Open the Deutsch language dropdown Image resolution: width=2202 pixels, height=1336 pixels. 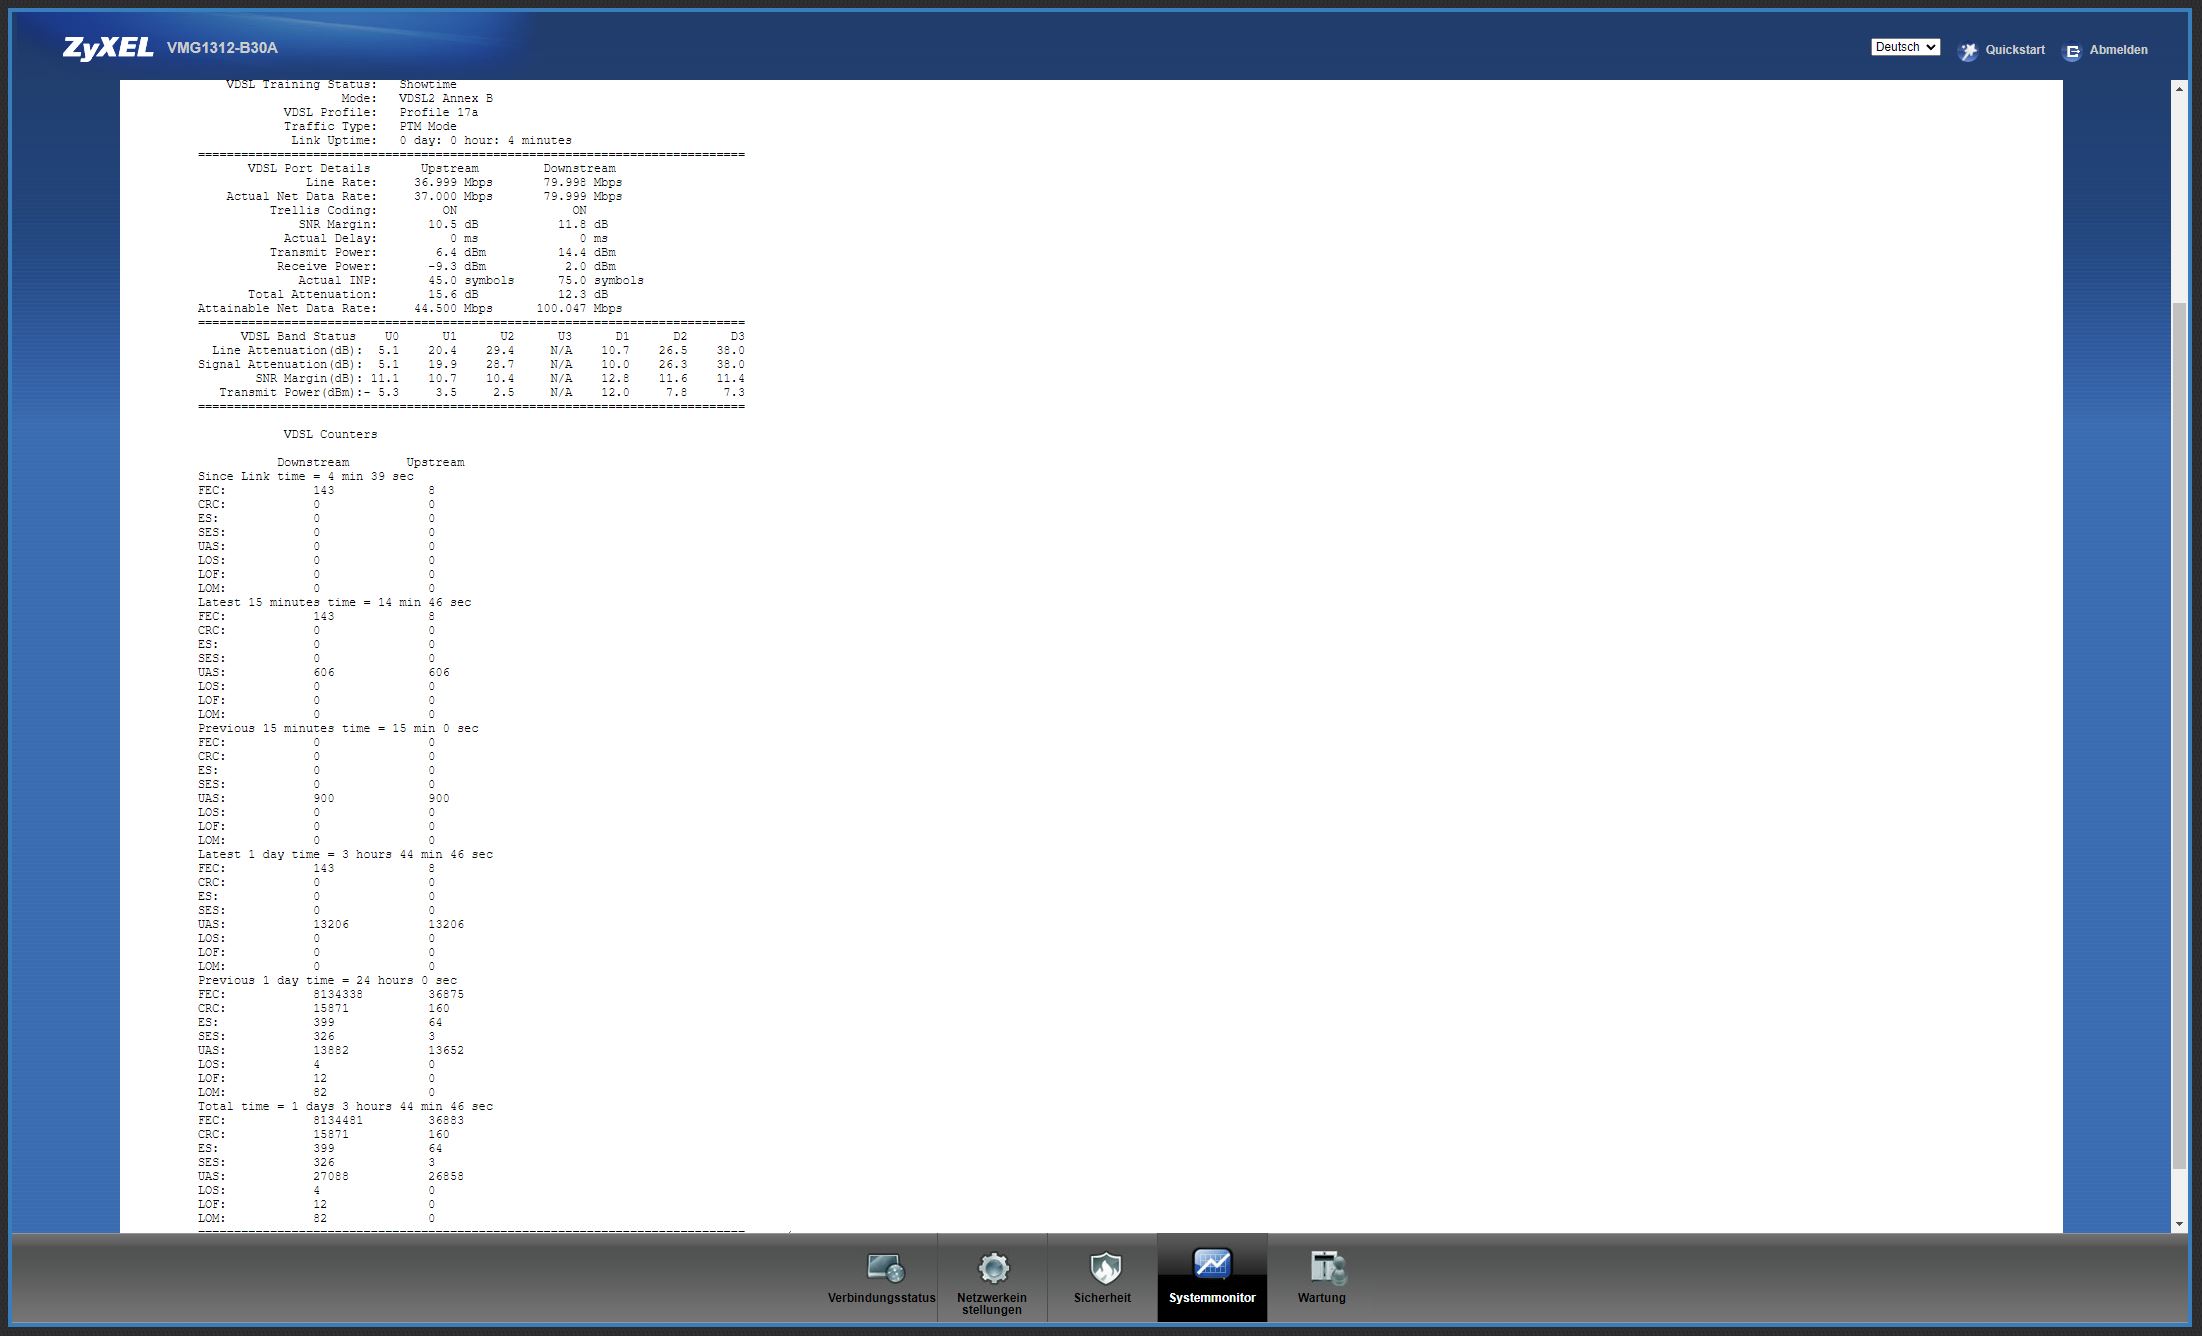click(1905, 47)
